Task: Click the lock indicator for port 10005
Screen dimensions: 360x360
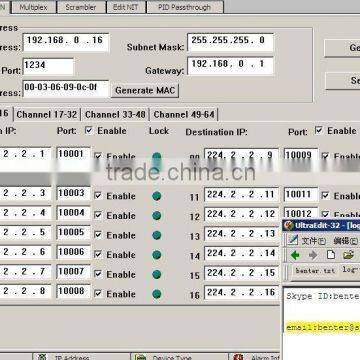Action: 156,235
